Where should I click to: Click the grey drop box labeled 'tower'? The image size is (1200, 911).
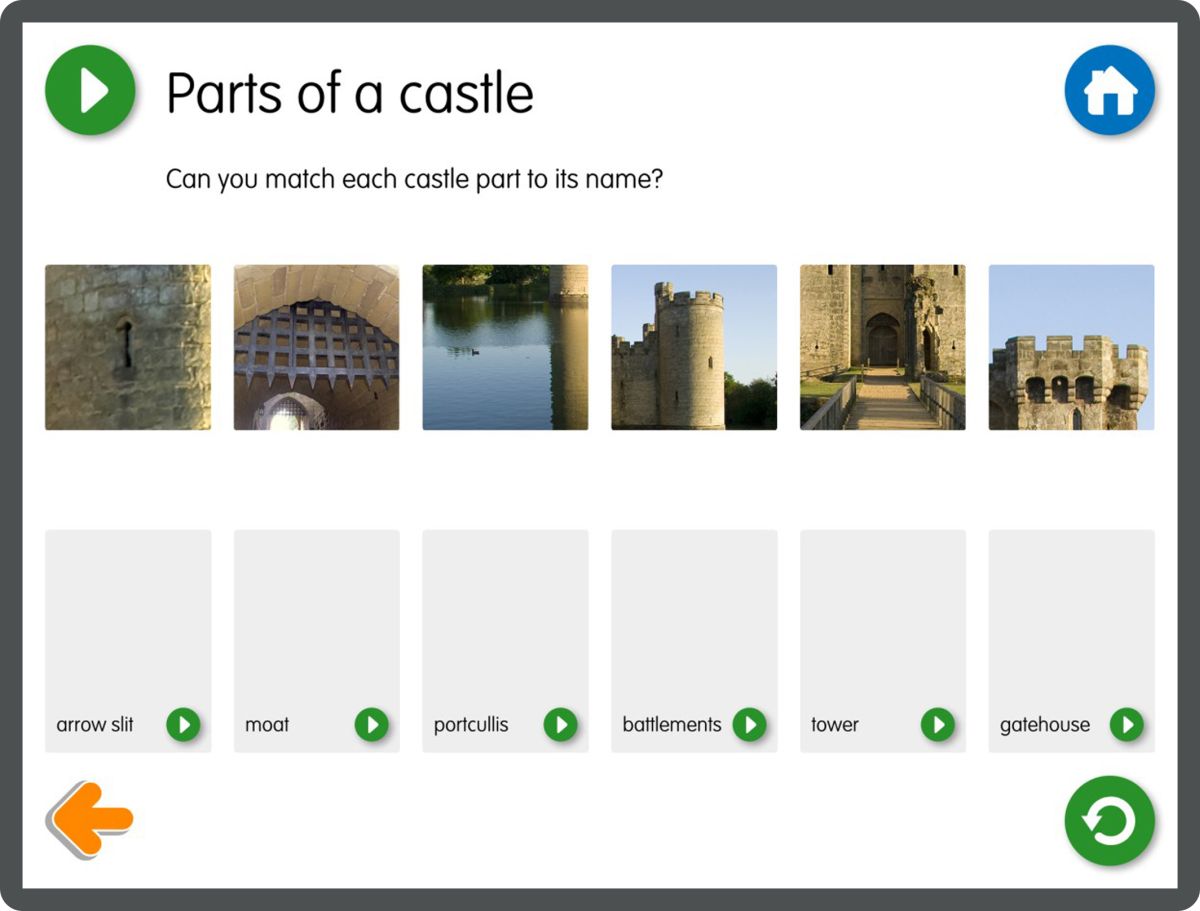click(883, 641)
